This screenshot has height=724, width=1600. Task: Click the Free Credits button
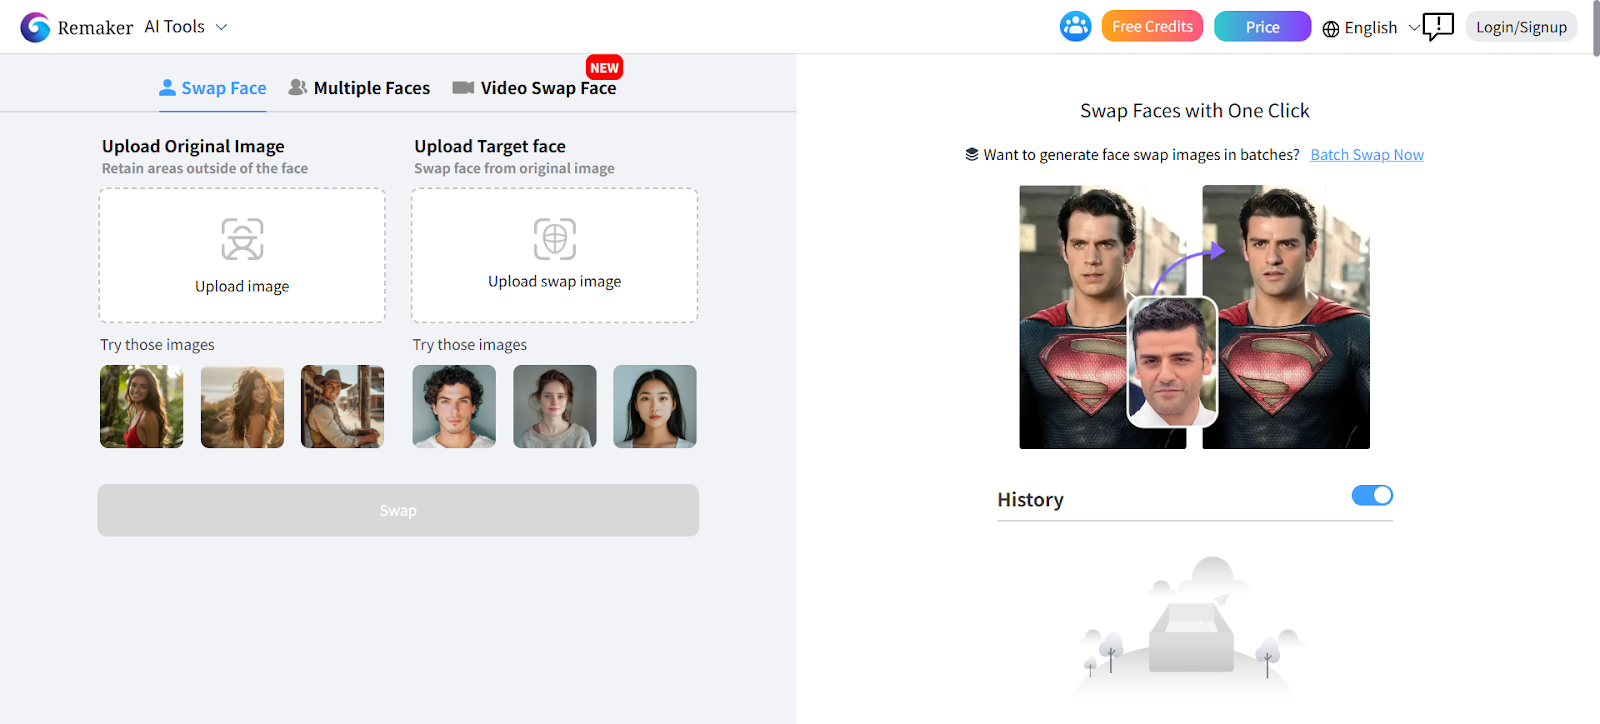click(x=1152, y=27)
